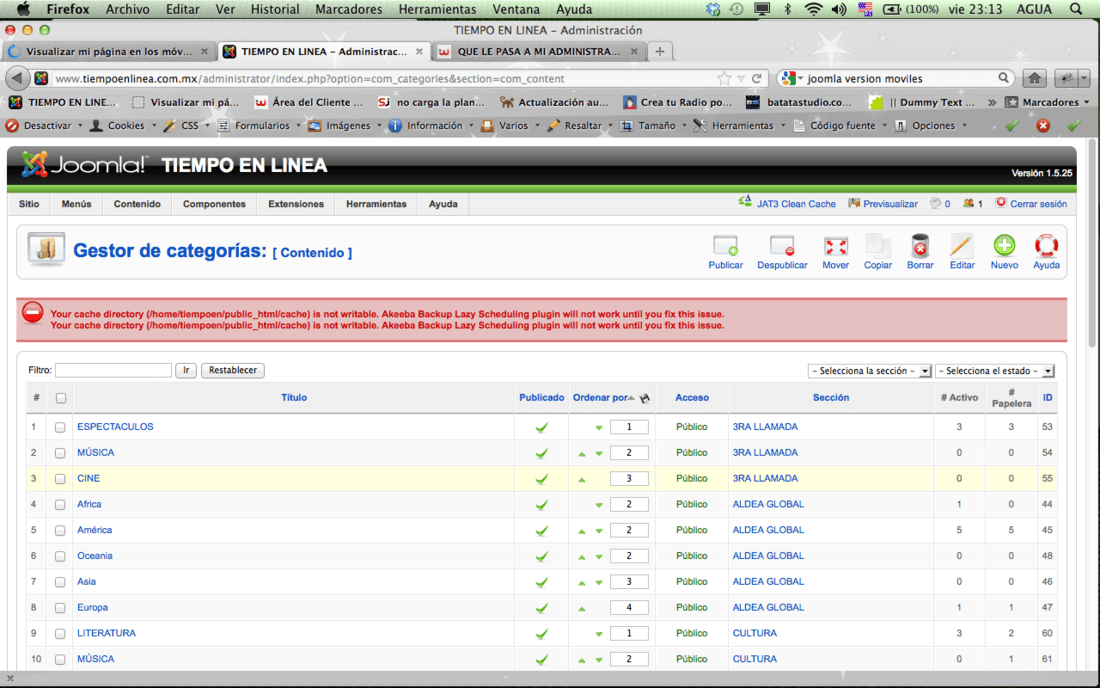Image resolution: width=1100 pixels, height=688 pixels.
Task: Check the LITERATURA row checkbox
Action: click(60, 634)
